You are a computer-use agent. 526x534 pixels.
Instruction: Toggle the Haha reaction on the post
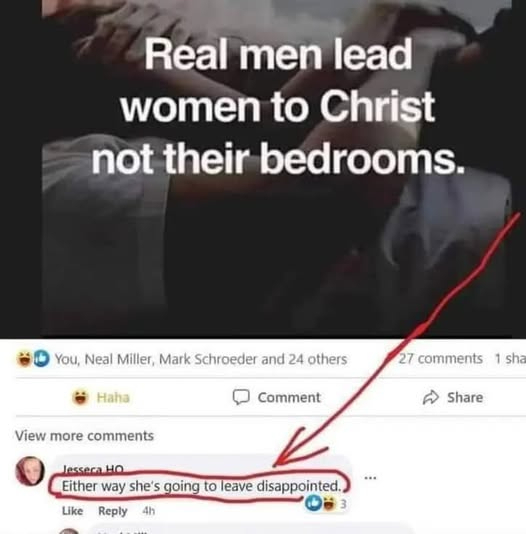[101, 397]
